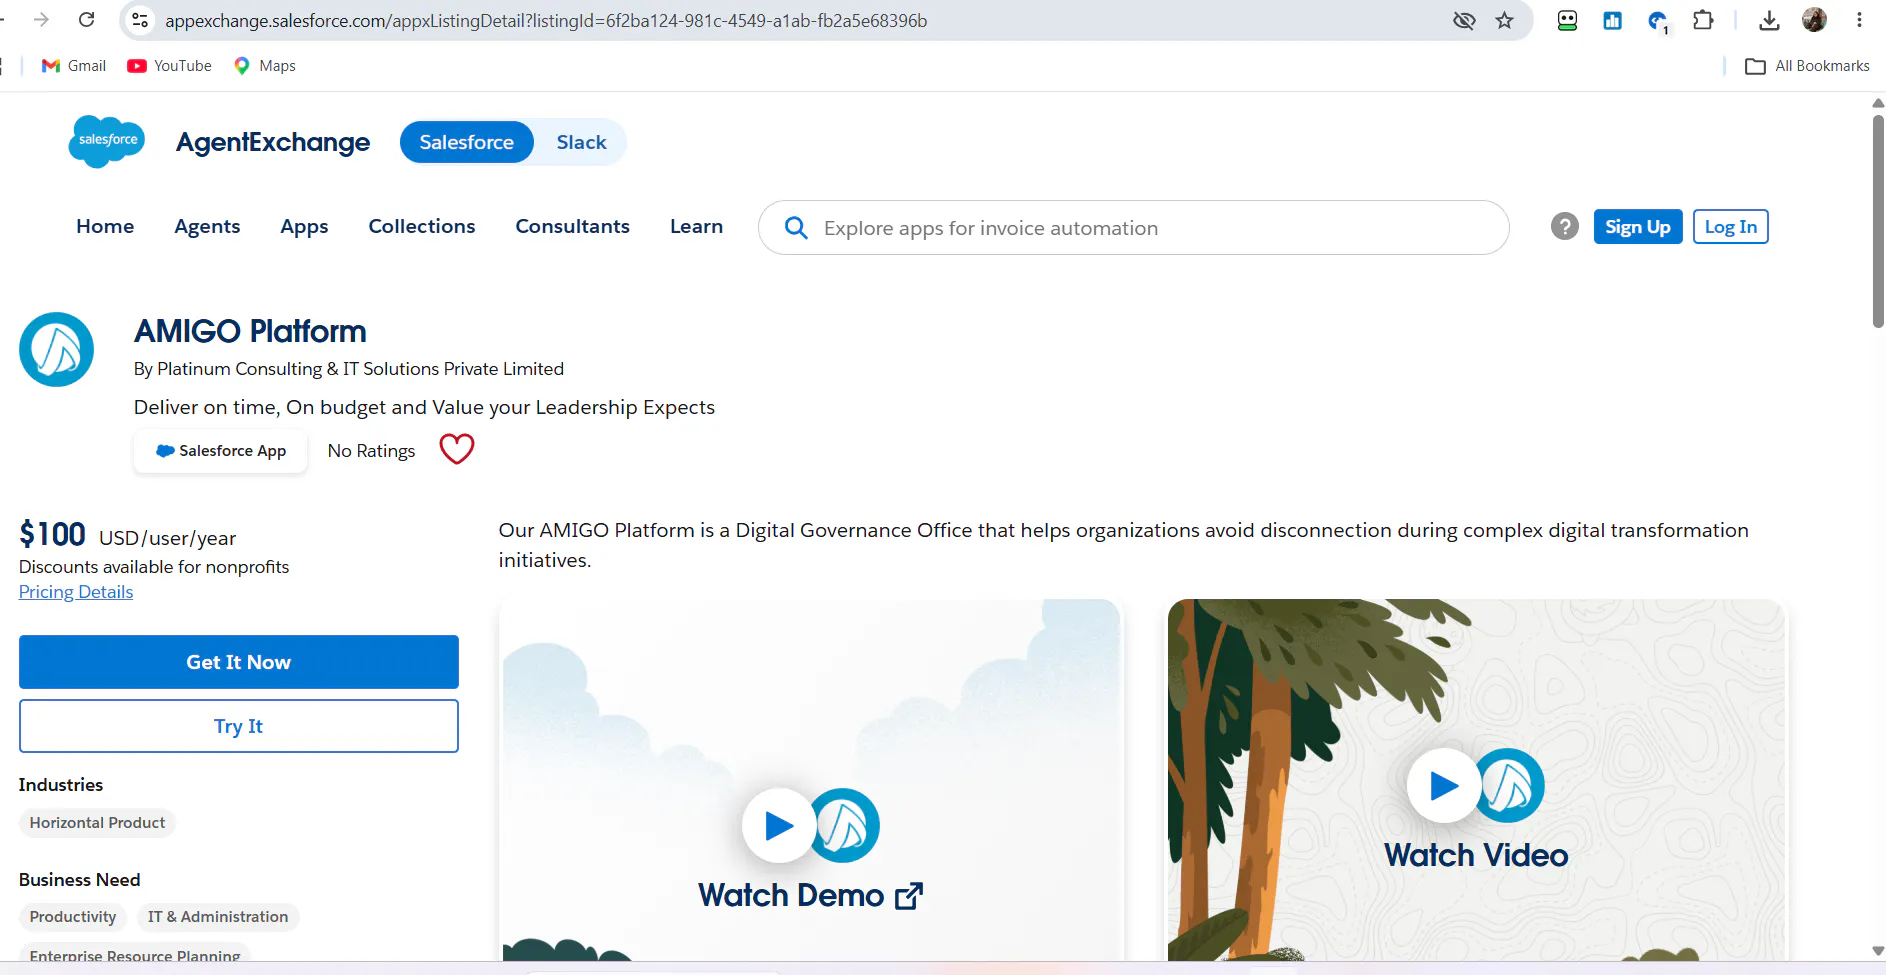Image resolution: width=1886 pixels, height=975 pixels.
Task: Open the Extensions puzzle piece menu
Action: click(x=1703, y=20)
